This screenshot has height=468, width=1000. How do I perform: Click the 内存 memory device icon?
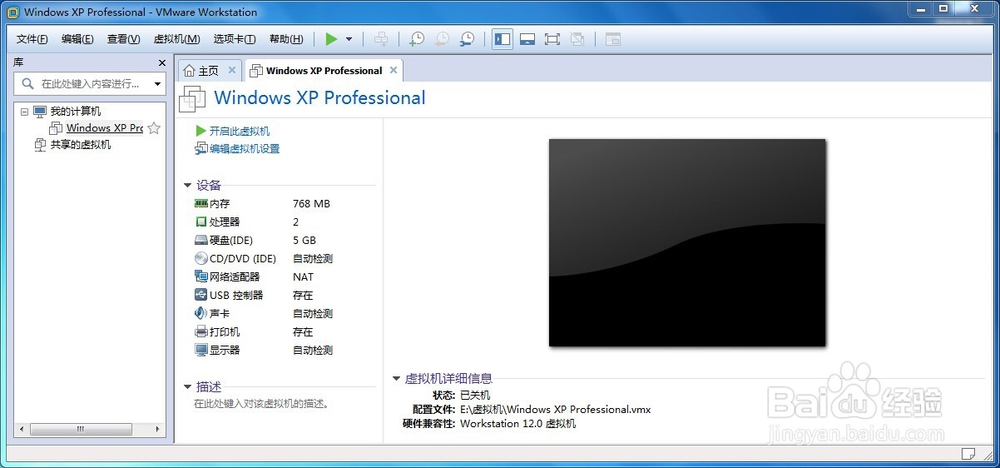[201, 203]
